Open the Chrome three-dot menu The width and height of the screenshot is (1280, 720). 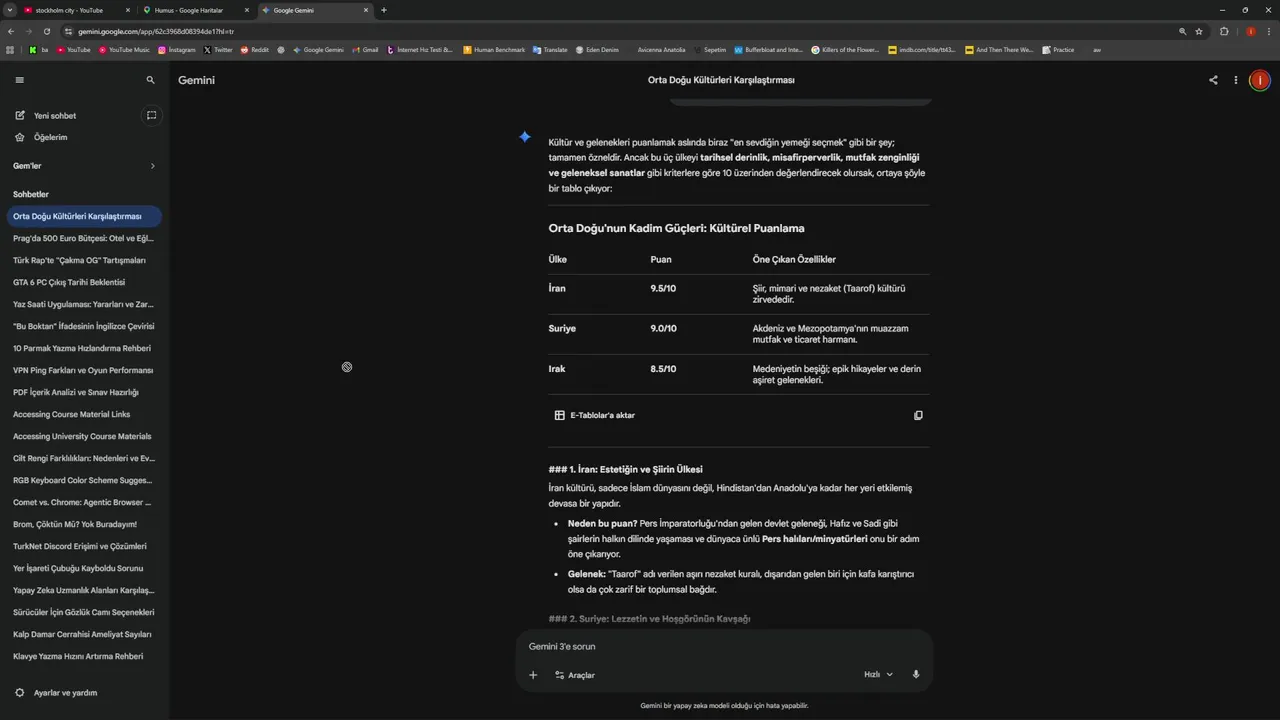click(1269, 31)
